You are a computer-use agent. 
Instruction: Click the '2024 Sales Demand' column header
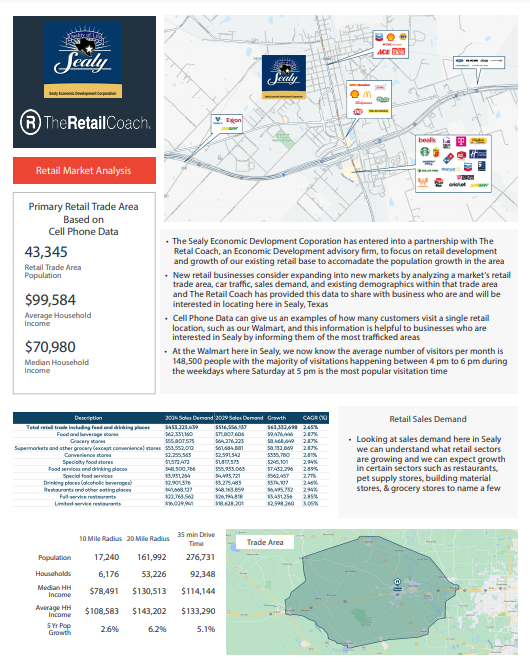[189, 418]
